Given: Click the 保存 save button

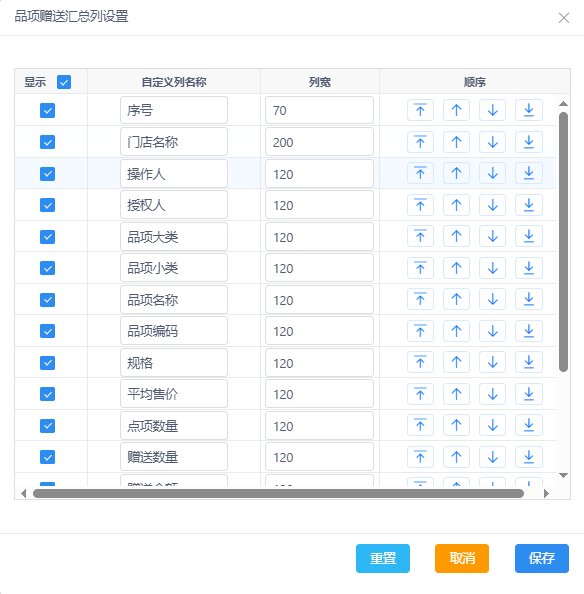Looking at the screenshot, I should coord(542,558).
